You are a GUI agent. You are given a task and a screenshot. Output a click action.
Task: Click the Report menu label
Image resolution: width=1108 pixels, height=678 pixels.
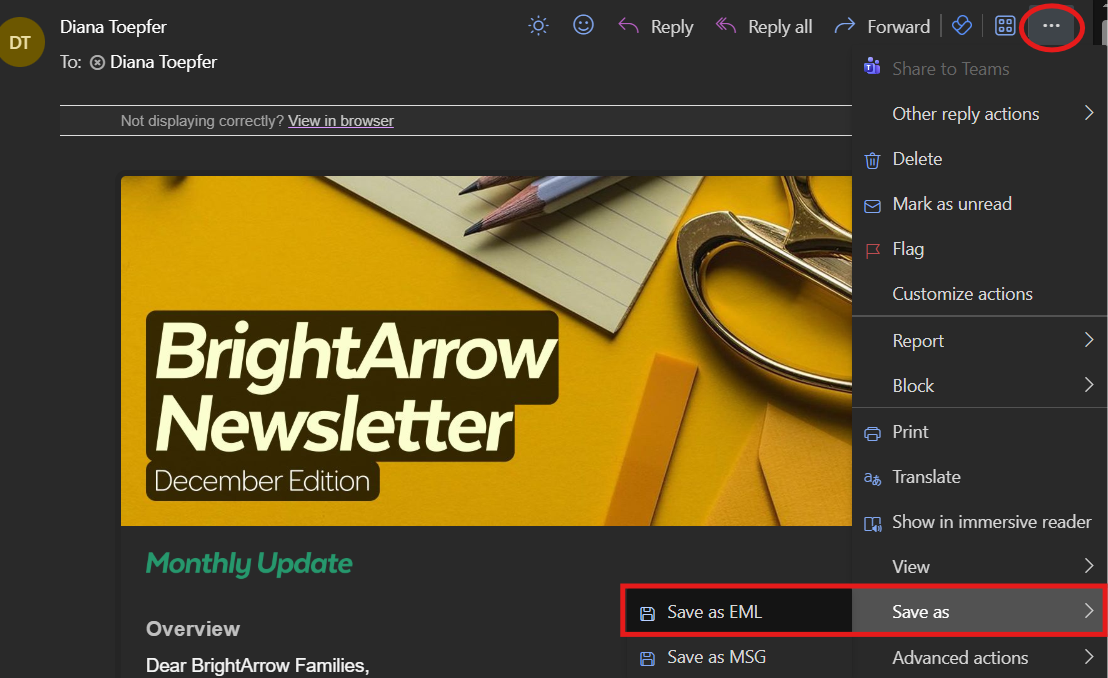[x=918, y=341]
